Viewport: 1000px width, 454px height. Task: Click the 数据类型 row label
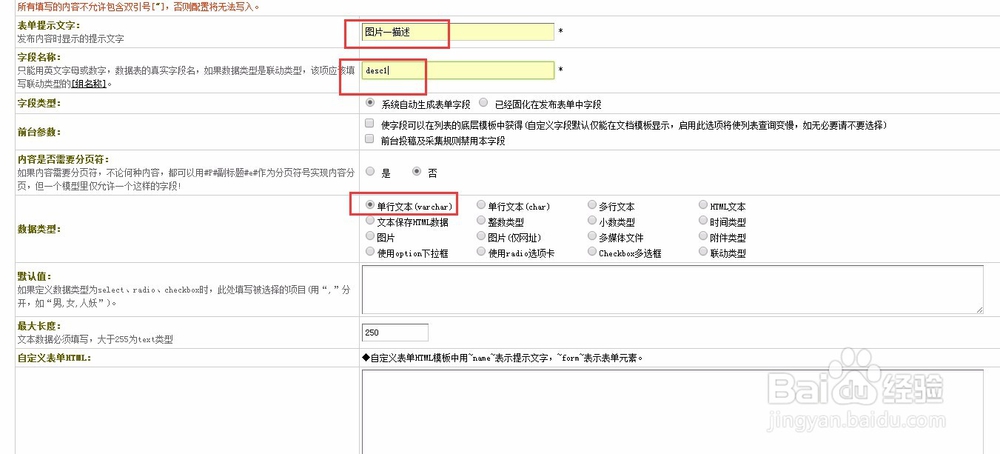[x=40, y=228]
